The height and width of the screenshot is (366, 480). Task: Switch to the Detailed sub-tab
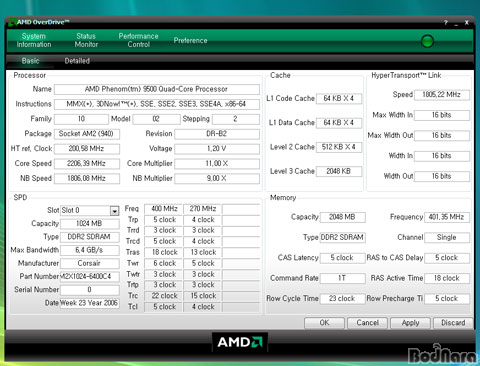click(x=77, y=61)
